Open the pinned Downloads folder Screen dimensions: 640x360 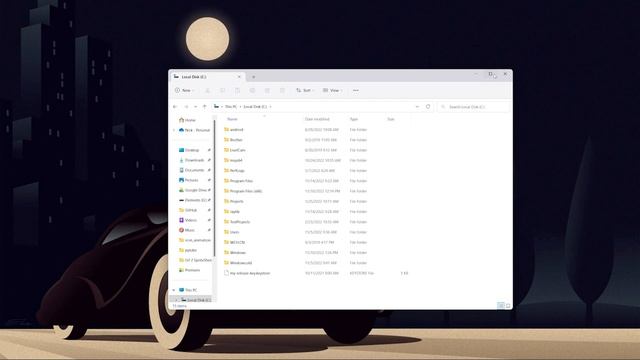pyautogui.click(x=192, y=160)
